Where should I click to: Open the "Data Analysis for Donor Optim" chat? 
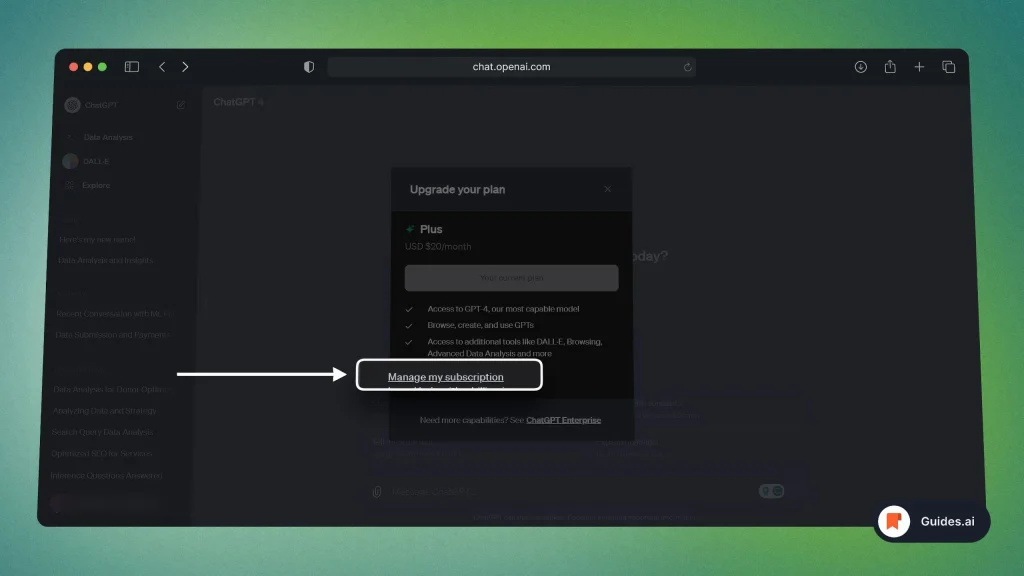click(x=112, y=389)
